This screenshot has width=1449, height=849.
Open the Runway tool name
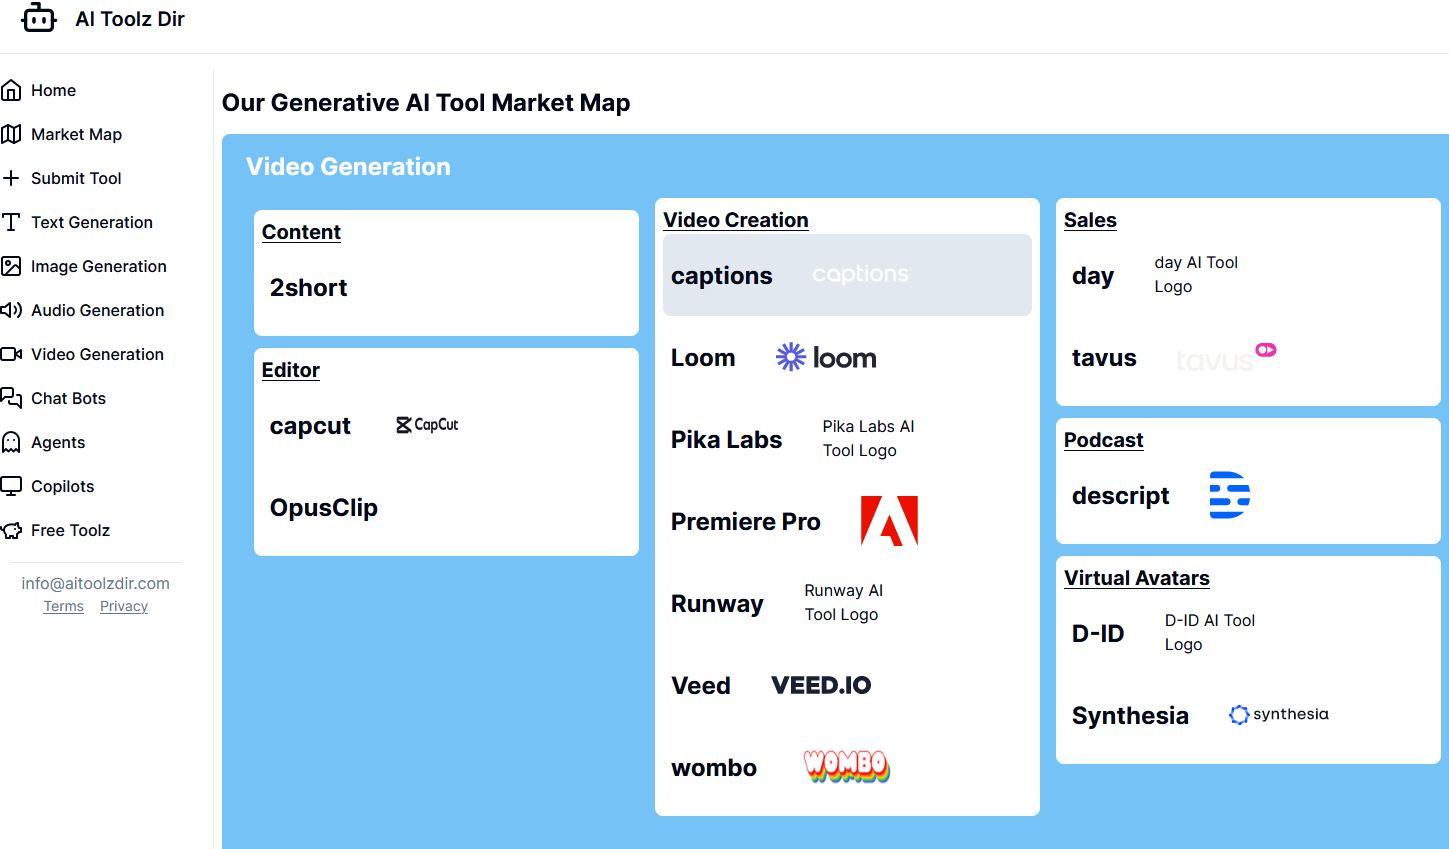(718, 603)
